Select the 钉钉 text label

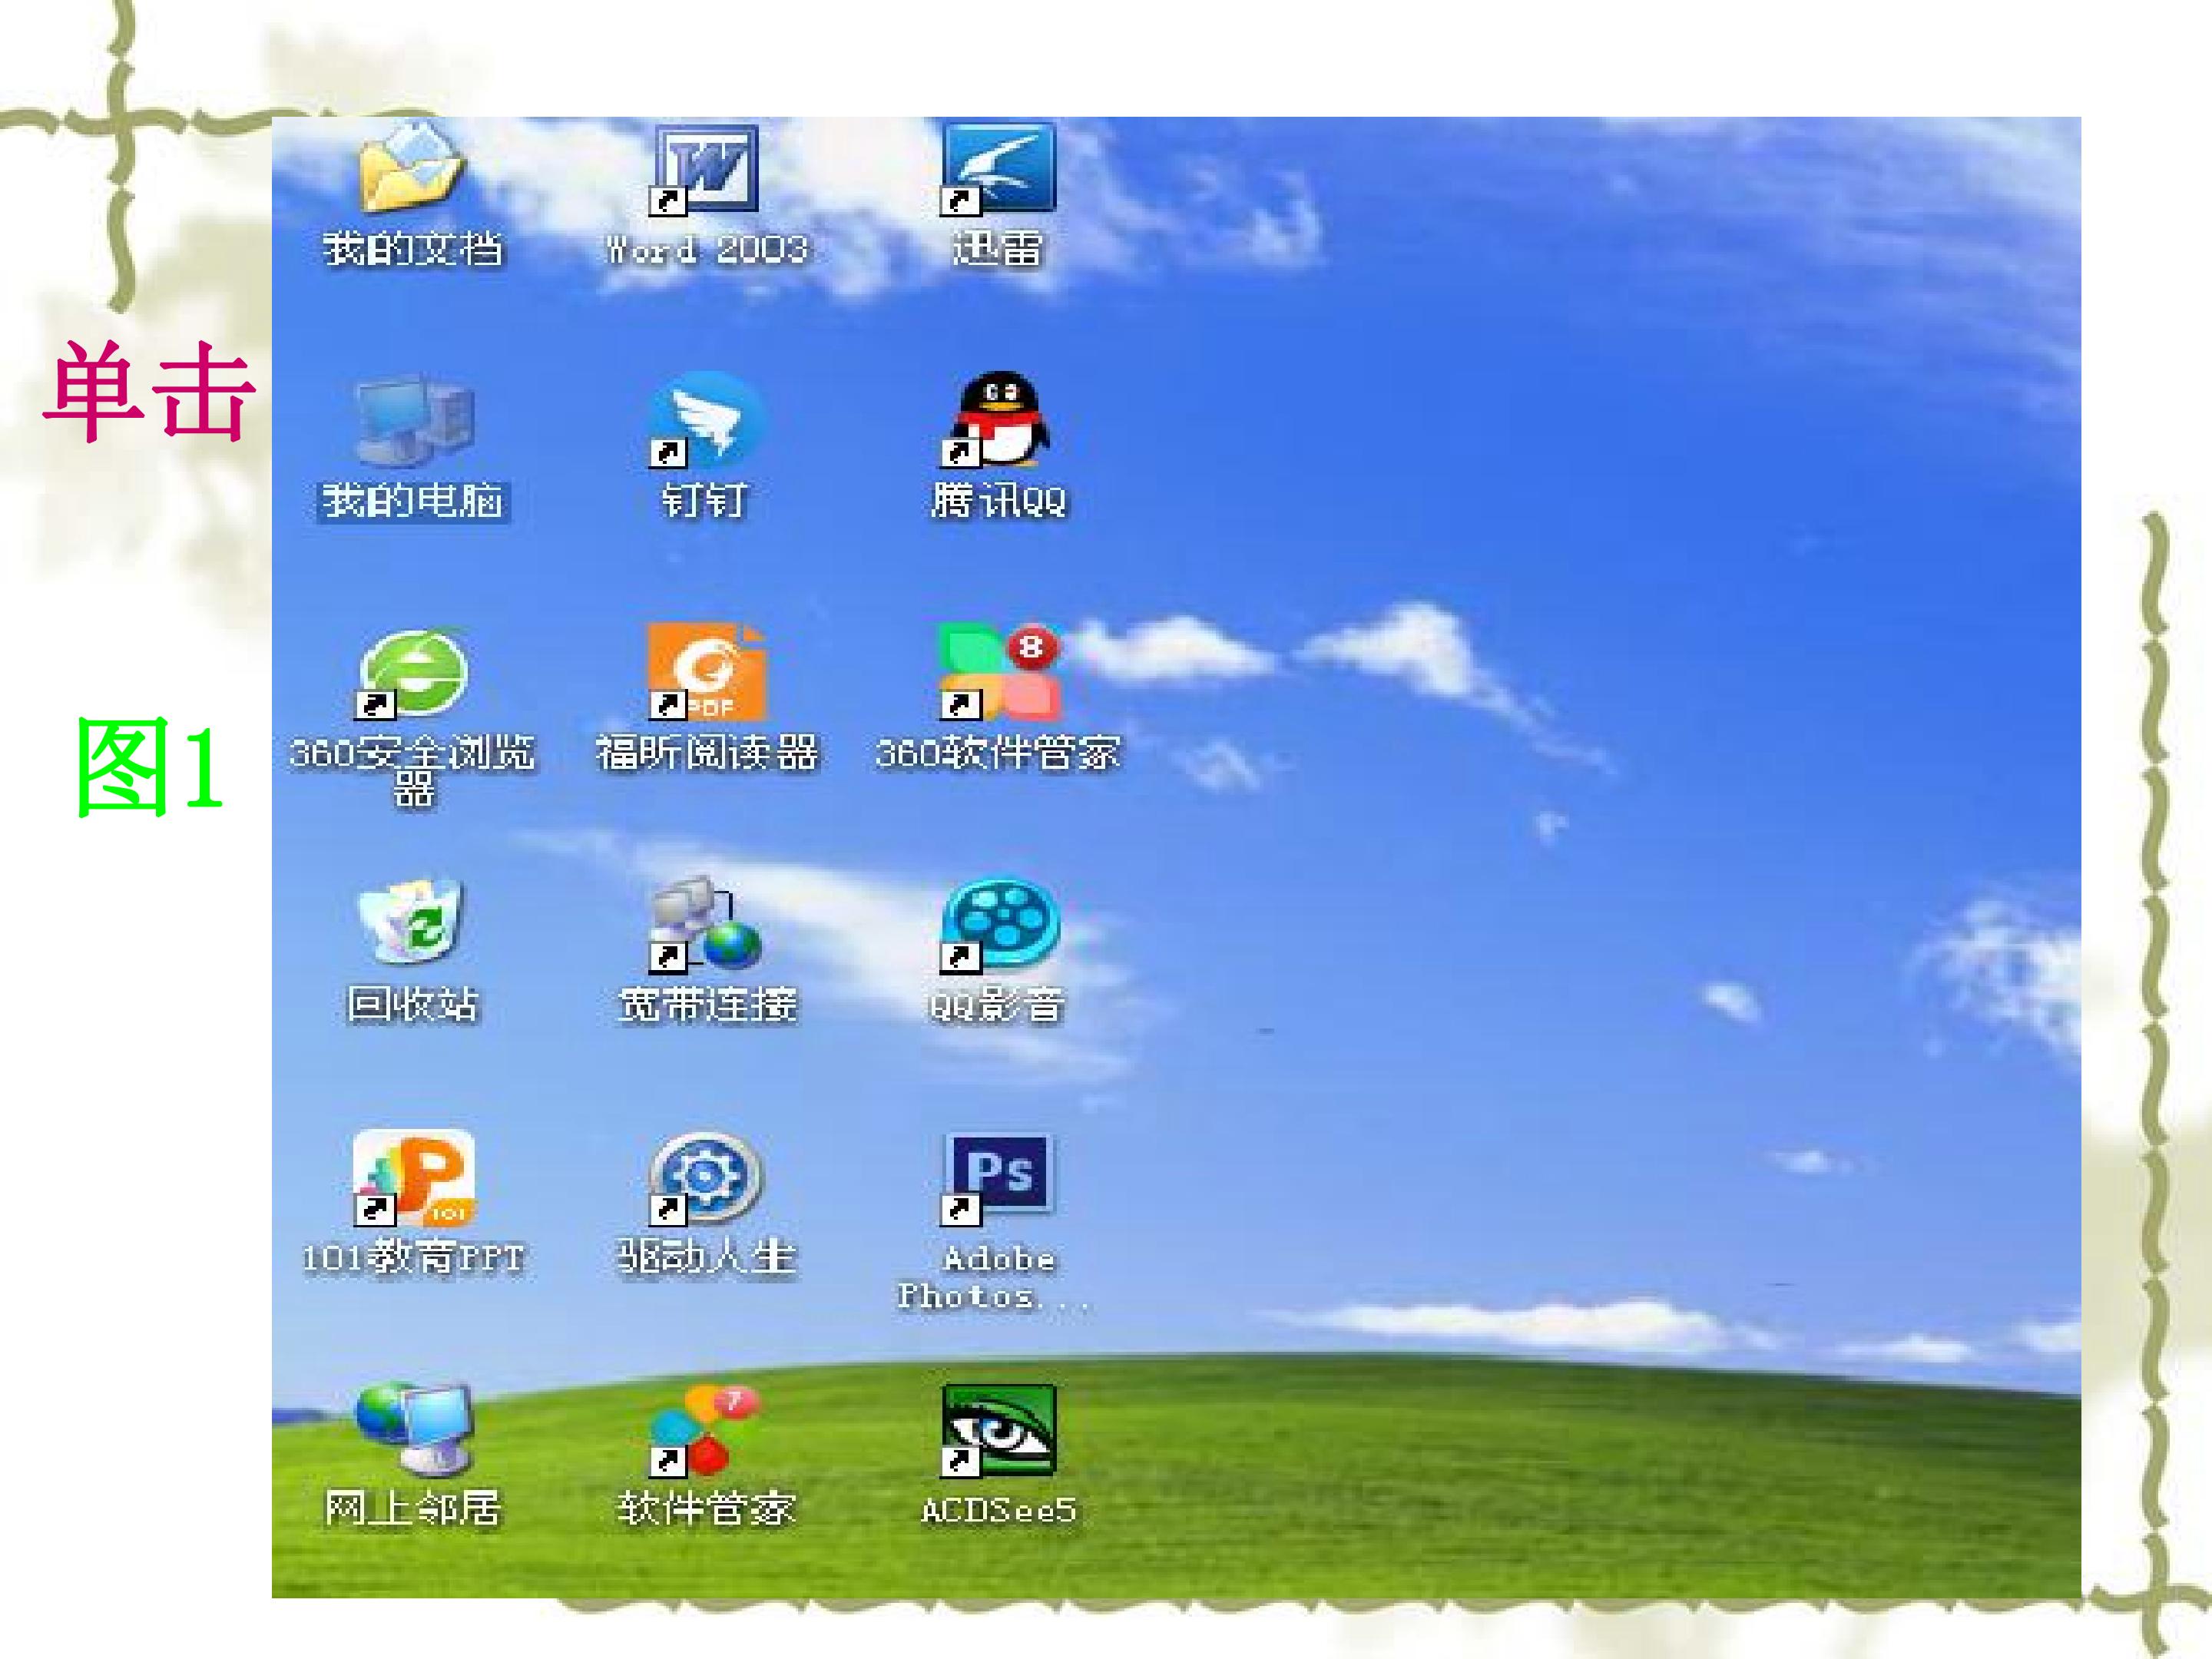click(x=705, y=500)
